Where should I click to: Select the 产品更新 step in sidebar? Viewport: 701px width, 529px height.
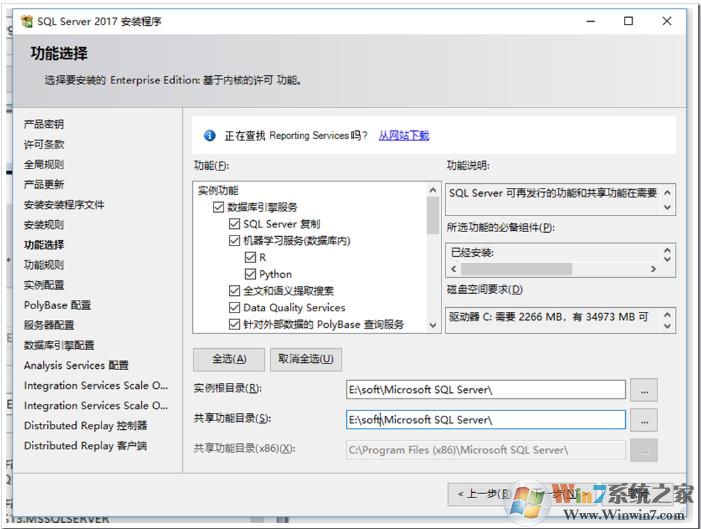[x=44, y=185]
